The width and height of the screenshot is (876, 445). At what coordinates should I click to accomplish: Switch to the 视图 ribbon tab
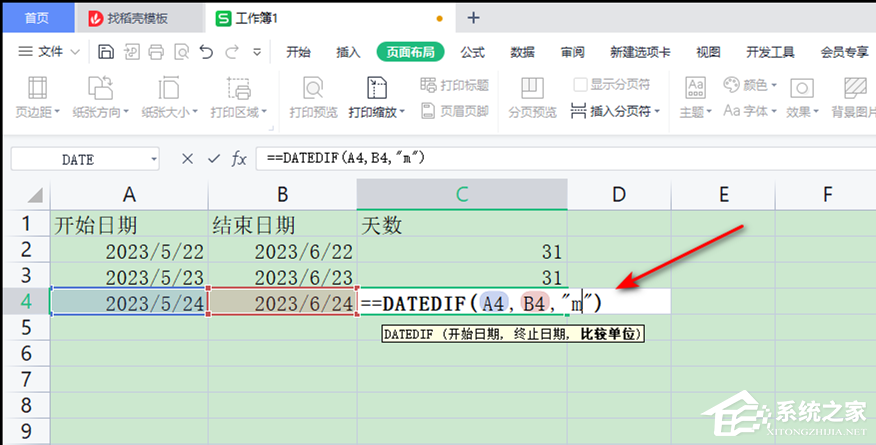[x=708, y=52]
